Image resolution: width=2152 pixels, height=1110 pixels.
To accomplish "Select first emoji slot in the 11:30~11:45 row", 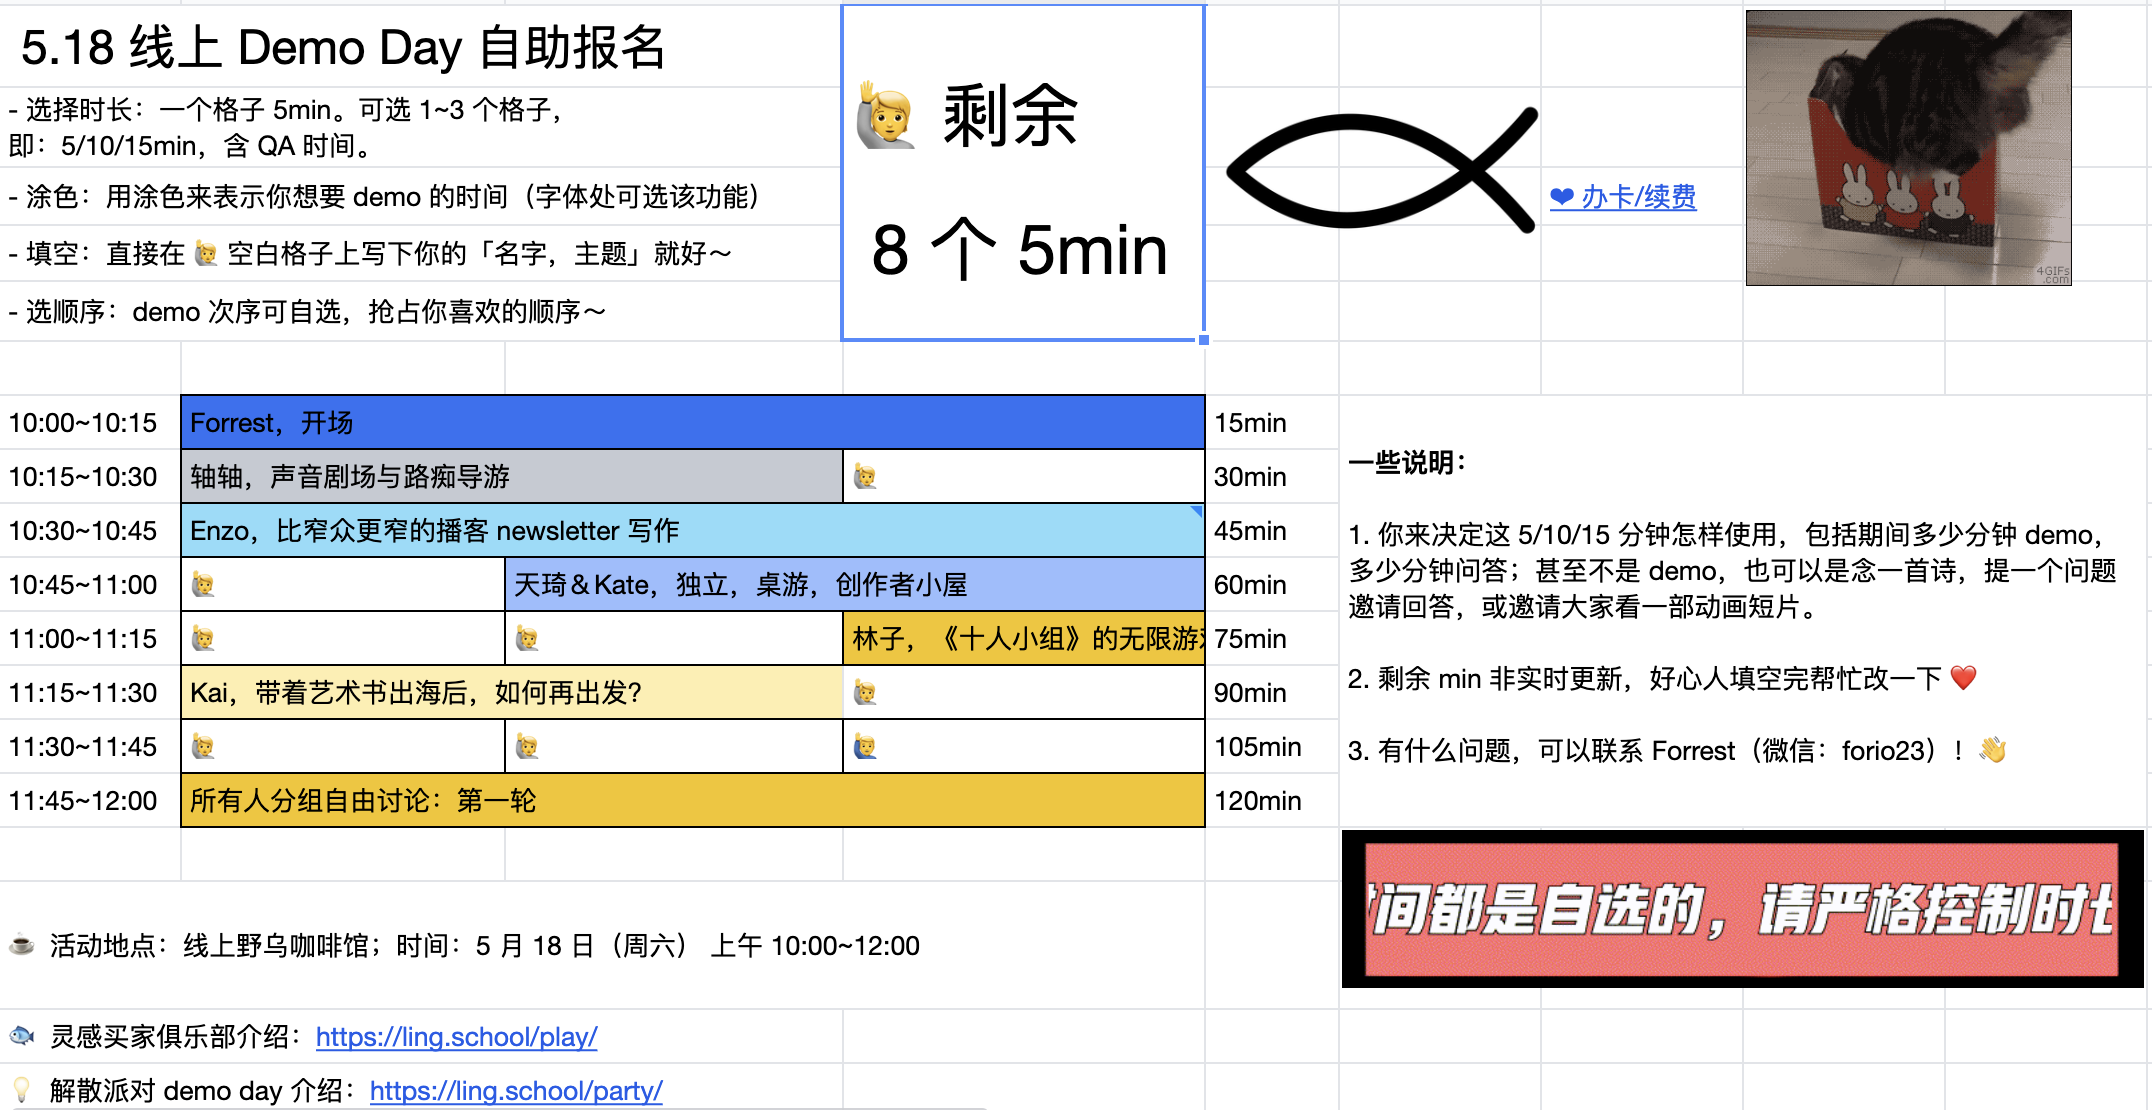I will click(x=203, y=747).
